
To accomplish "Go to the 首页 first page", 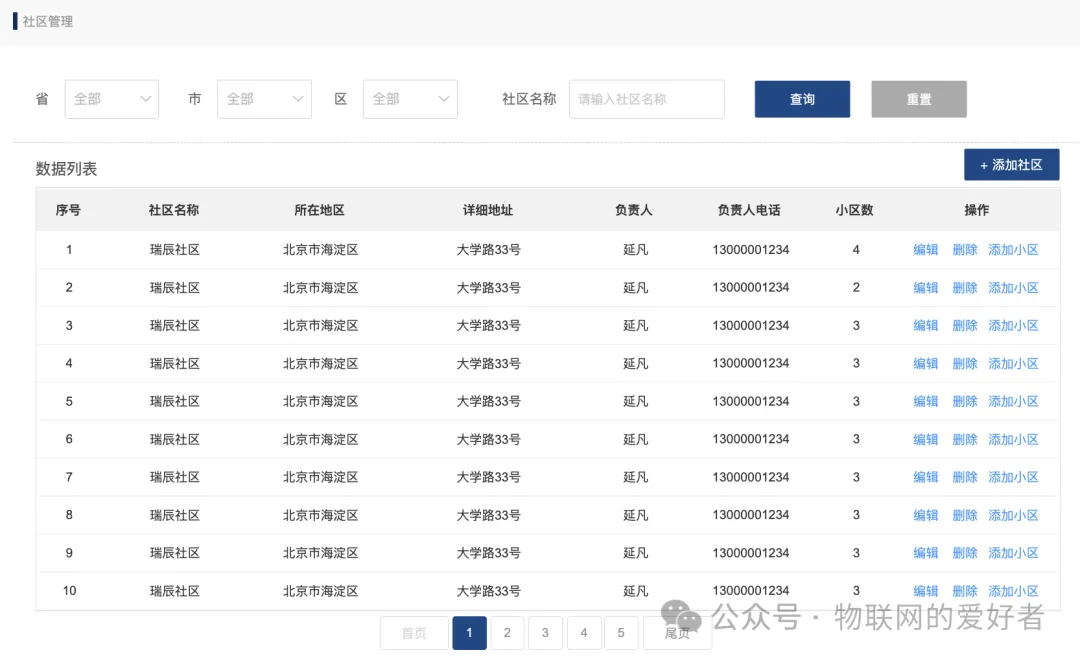I will [x=414, y=633].
